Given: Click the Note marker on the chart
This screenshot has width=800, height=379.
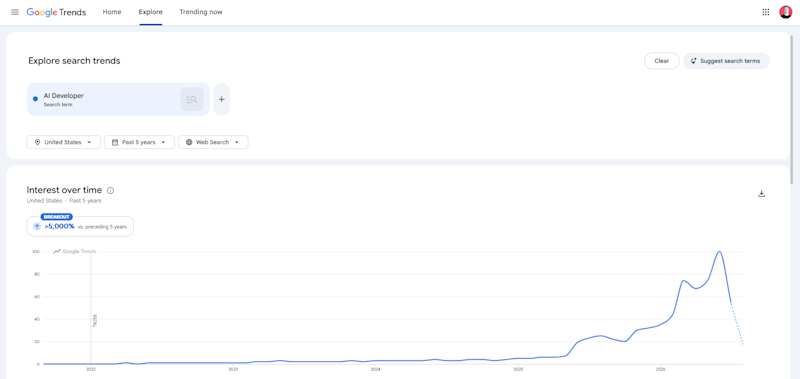Looking at the screenshot, I should [94, 320].
